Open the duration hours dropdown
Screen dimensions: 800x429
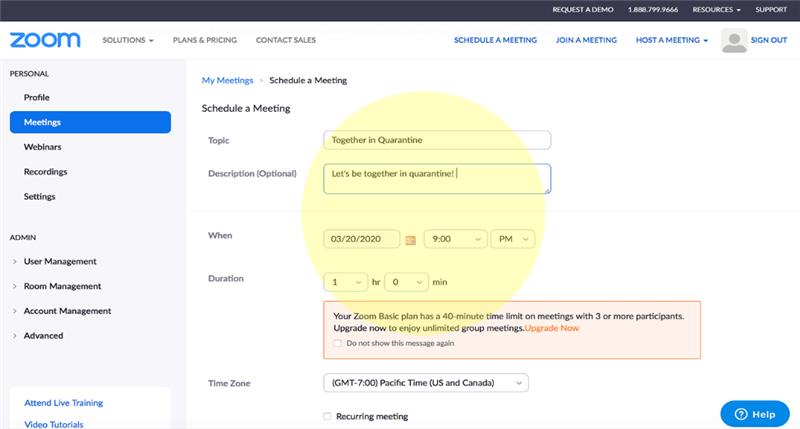pyautogui.click(x=345, y=282)
